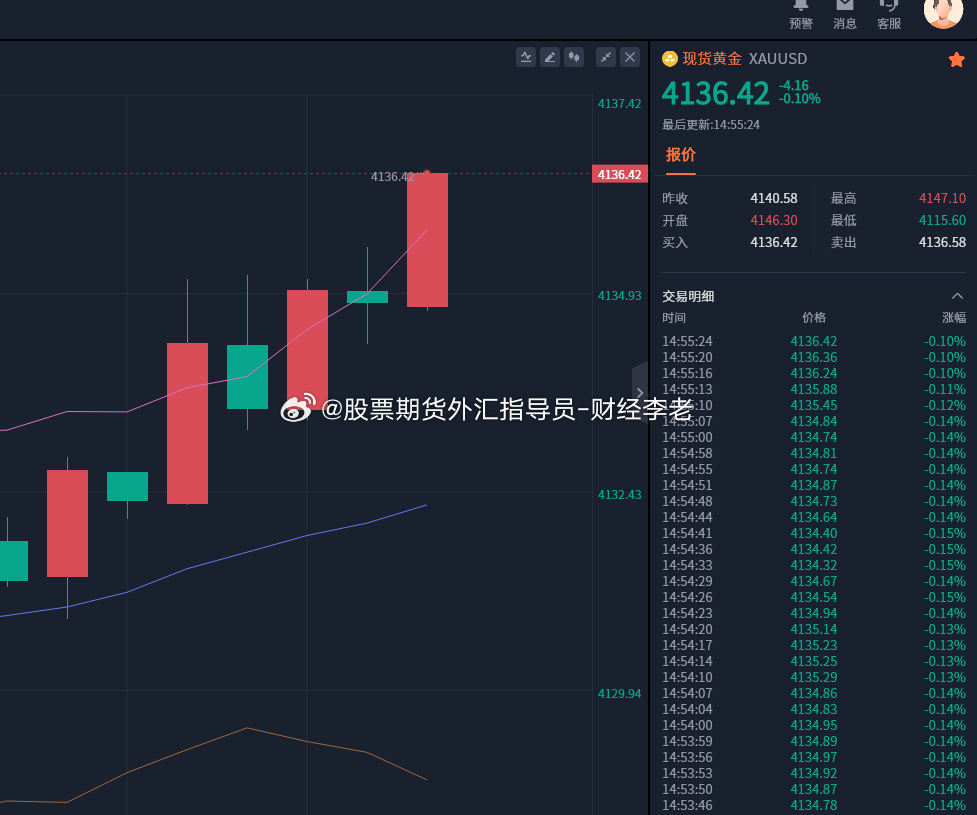977x815 pixels.
Task: Select the 14:54:29 trade row
Action: (x=814, y=581)
